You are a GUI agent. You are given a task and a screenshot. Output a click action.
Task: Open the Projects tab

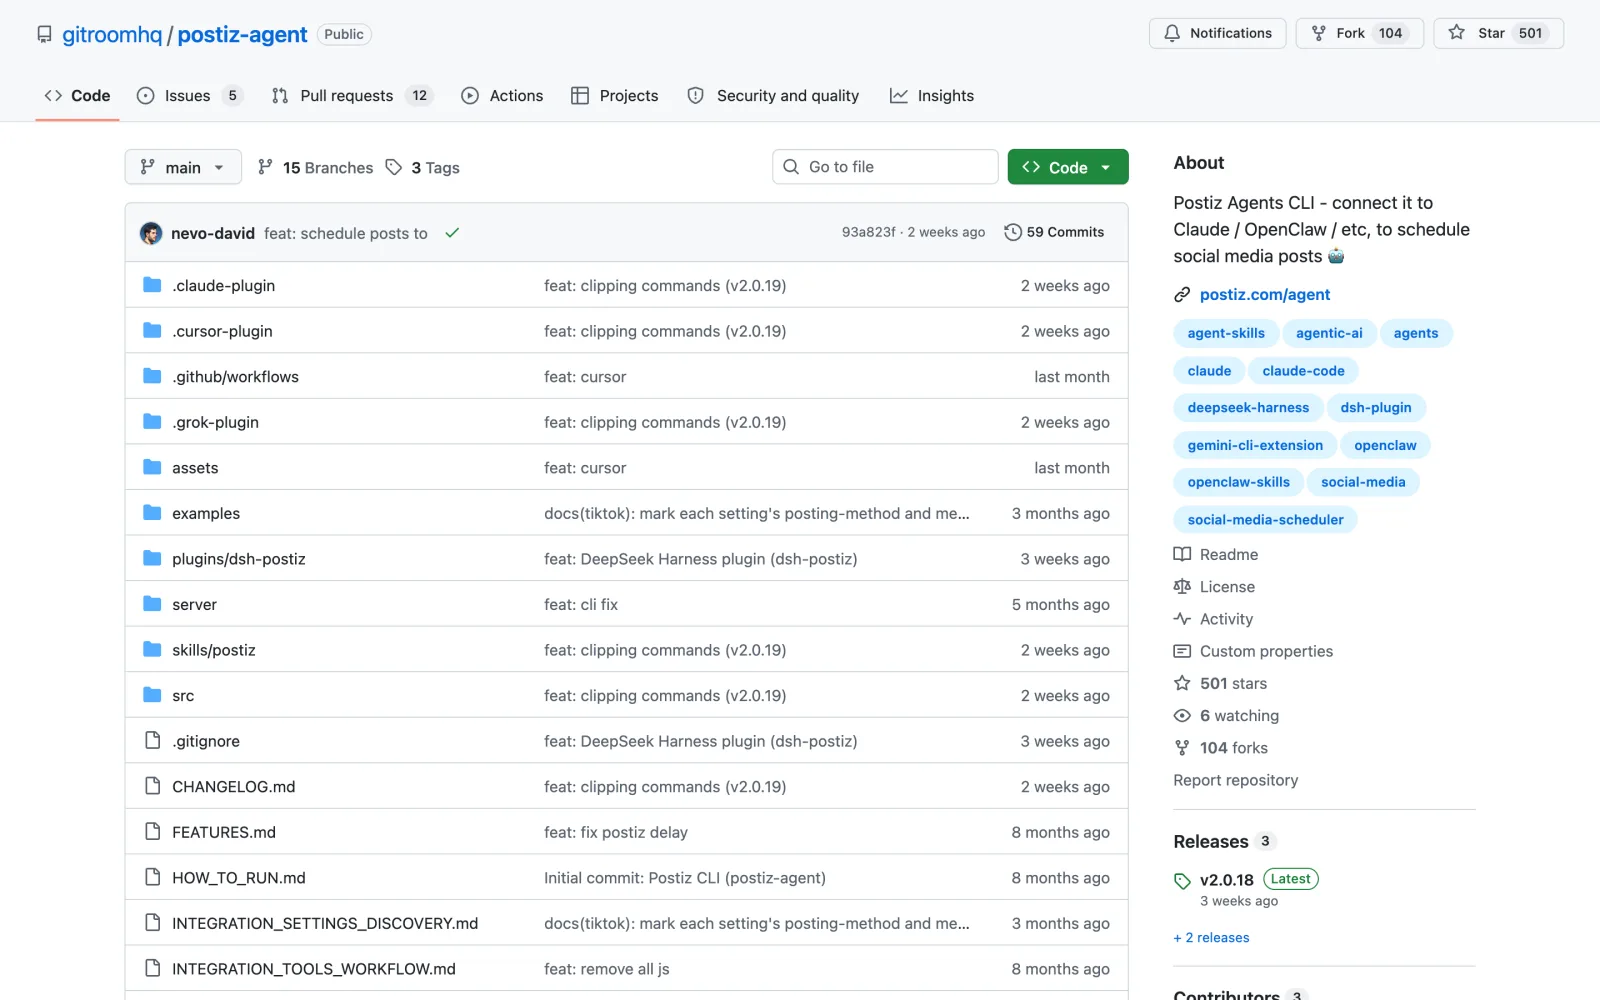615,96
